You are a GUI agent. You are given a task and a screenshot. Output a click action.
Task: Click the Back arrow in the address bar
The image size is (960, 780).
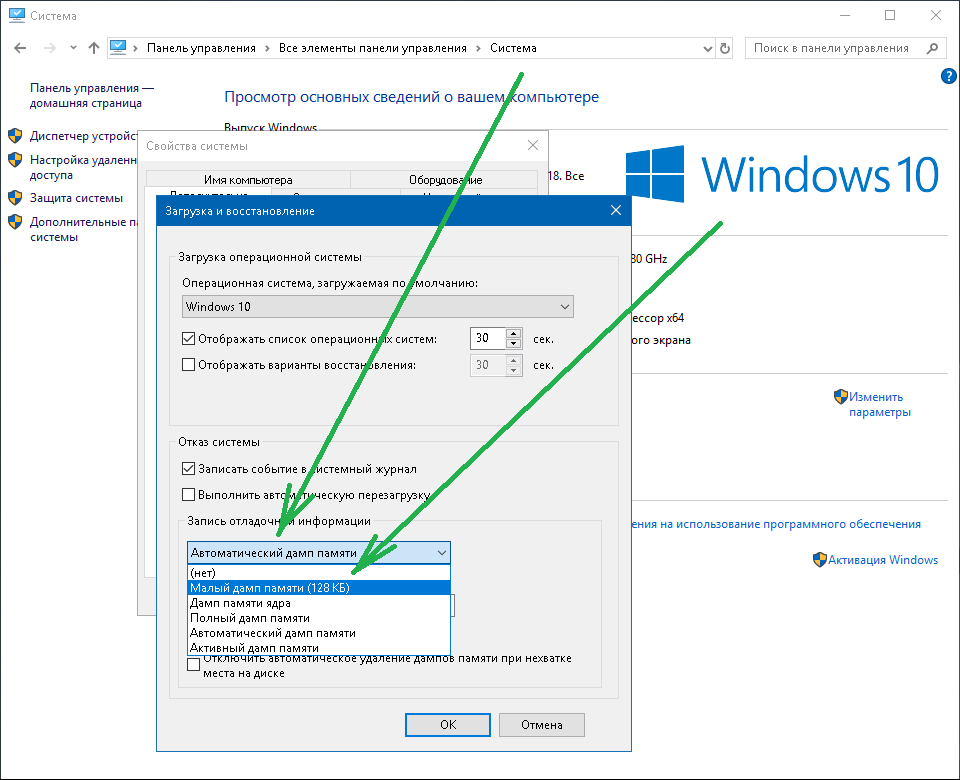click(18, 48)
